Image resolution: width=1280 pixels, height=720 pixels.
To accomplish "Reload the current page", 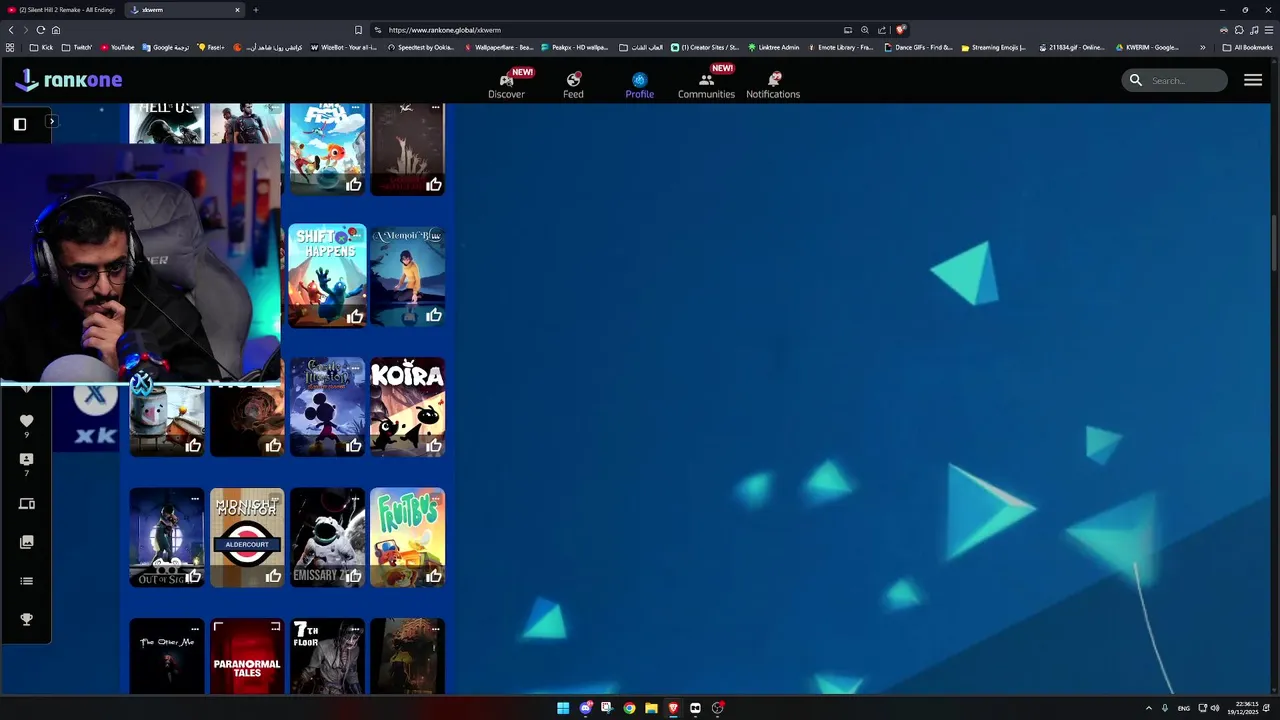I will (x=41, y=30).
